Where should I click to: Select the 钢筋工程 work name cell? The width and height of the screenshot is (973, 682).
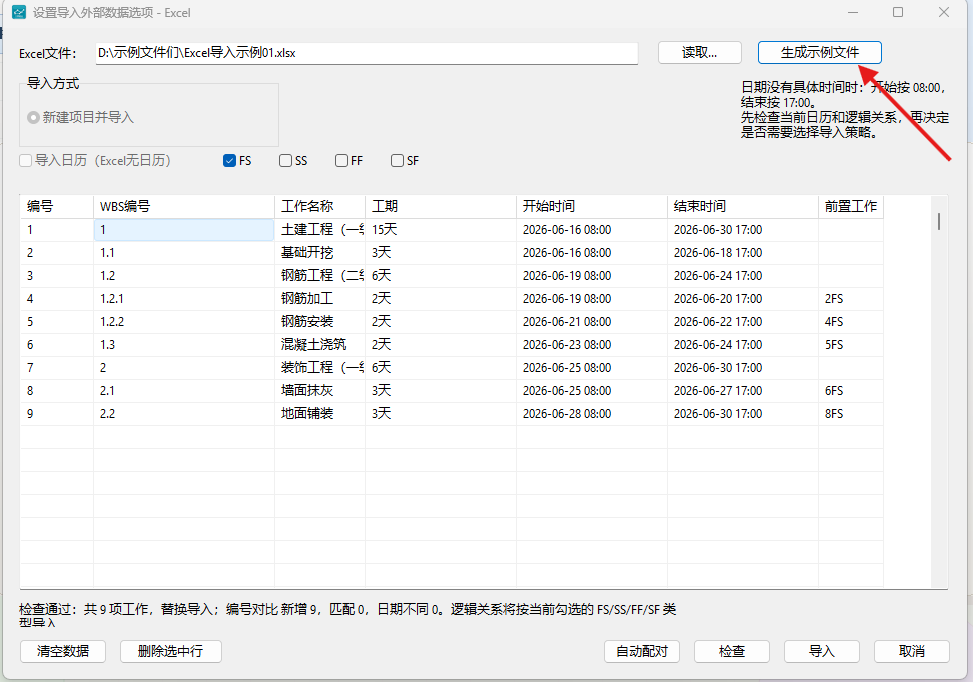[x=320, y=276]
